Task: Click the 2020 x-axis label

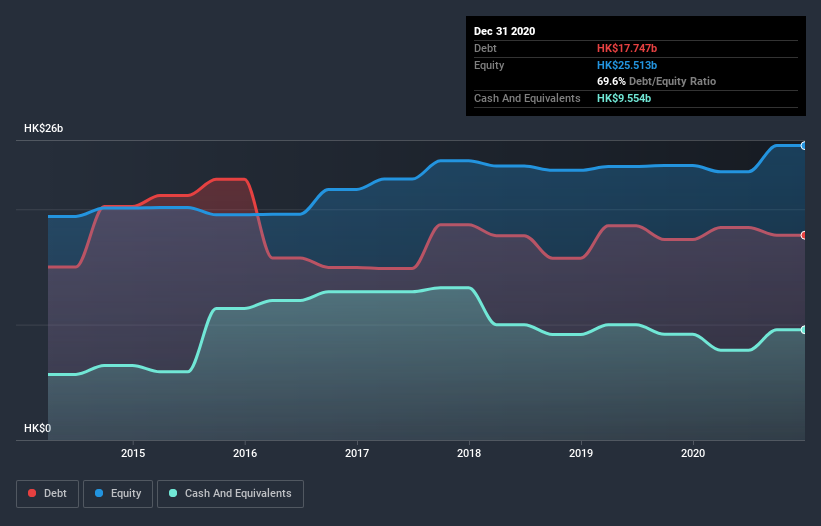Action: (693, 453)
